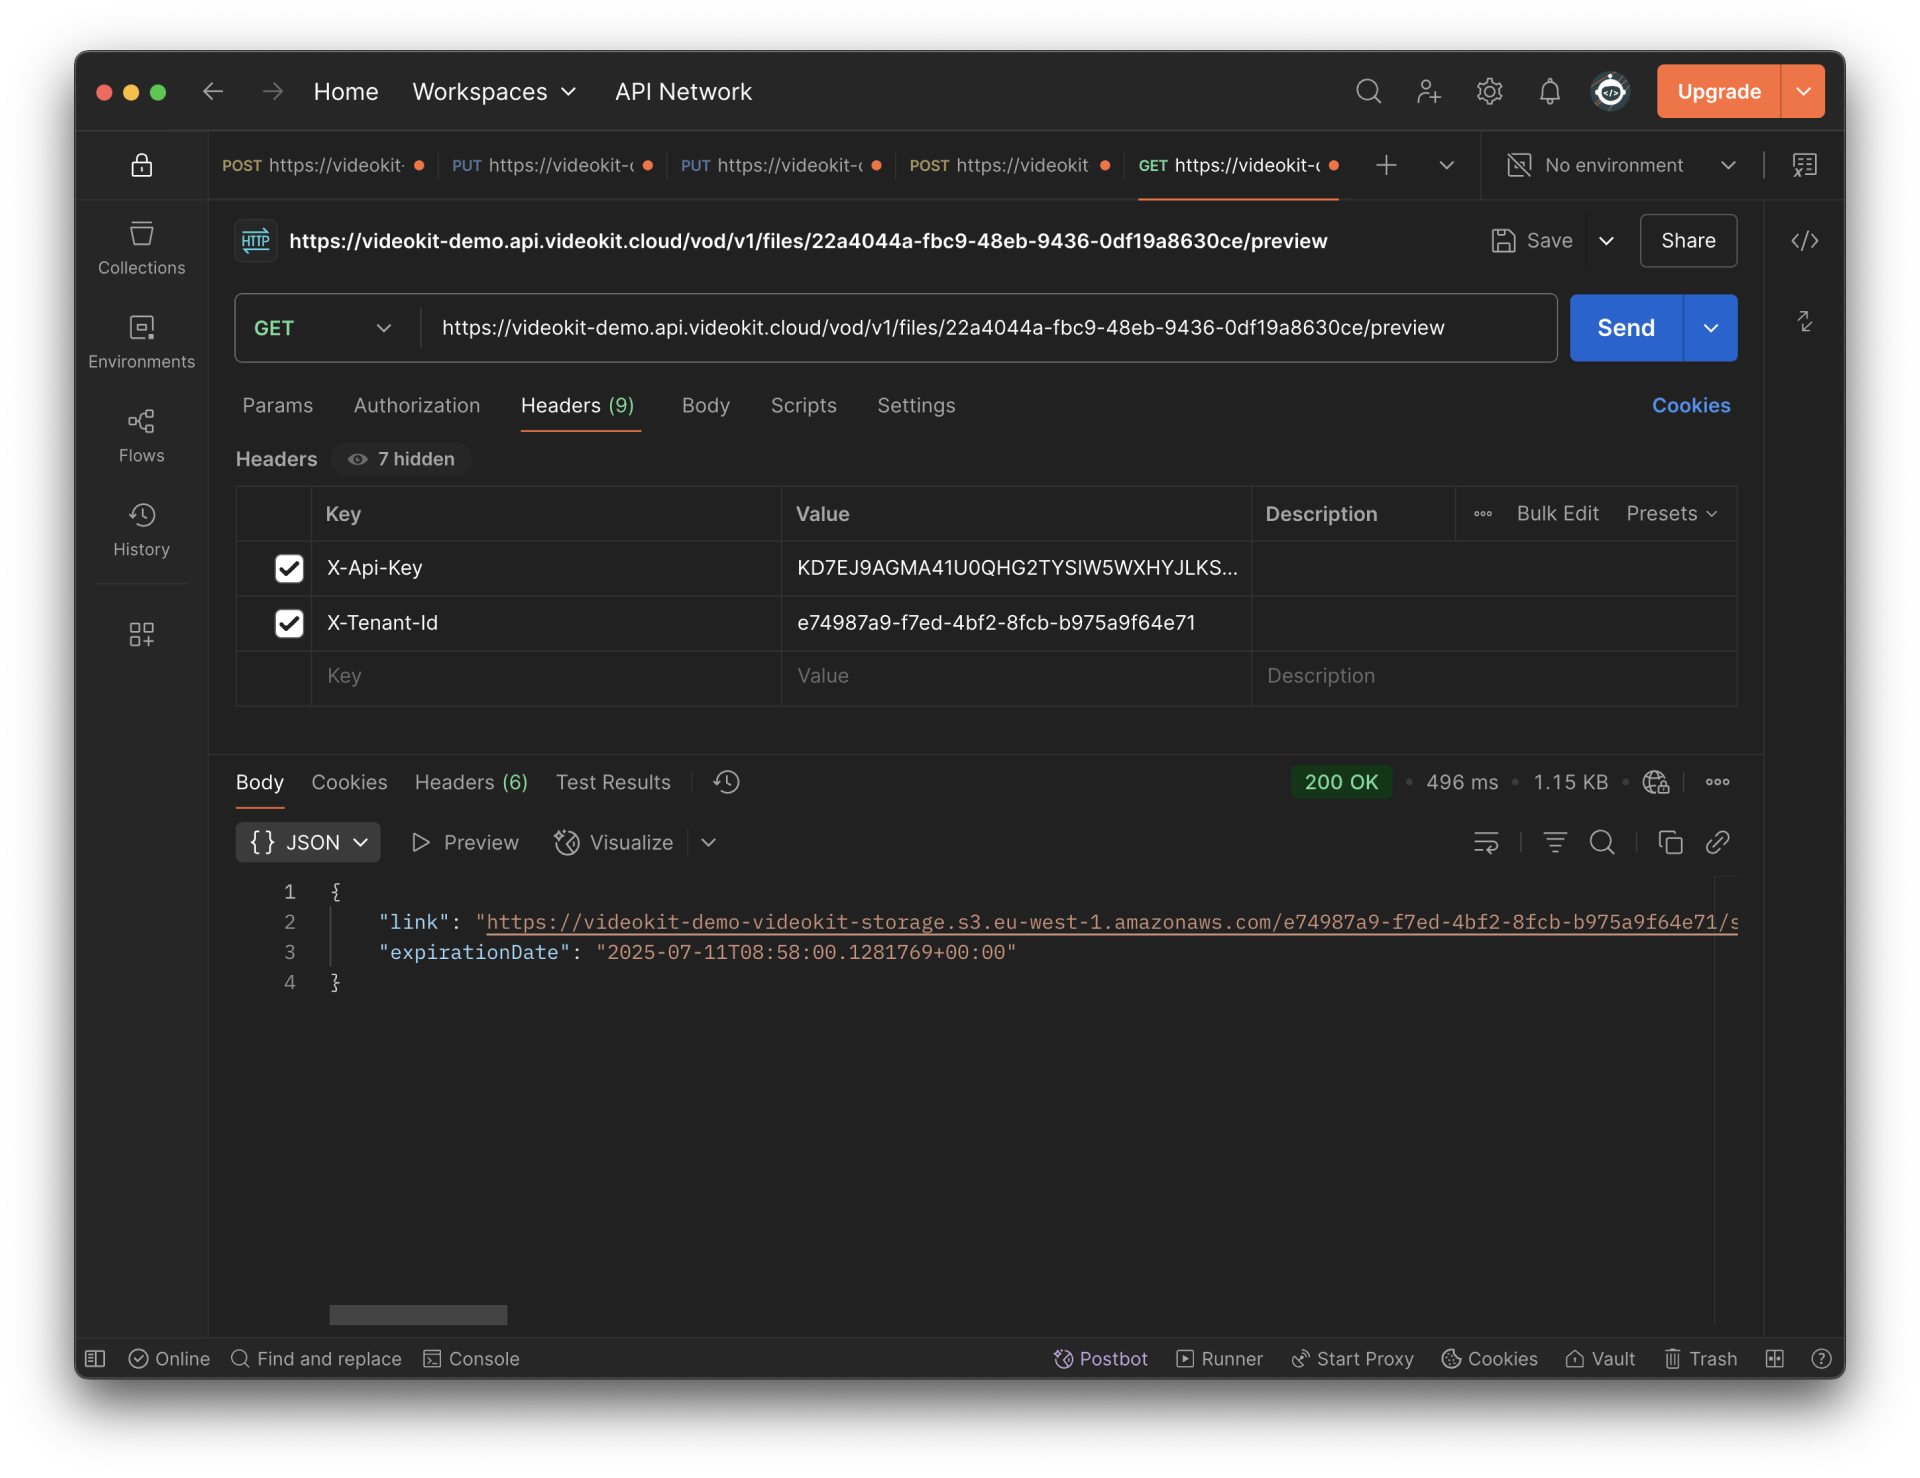Open the Presets dropdown
Screen dimensions: 1920x1478
1672,514
